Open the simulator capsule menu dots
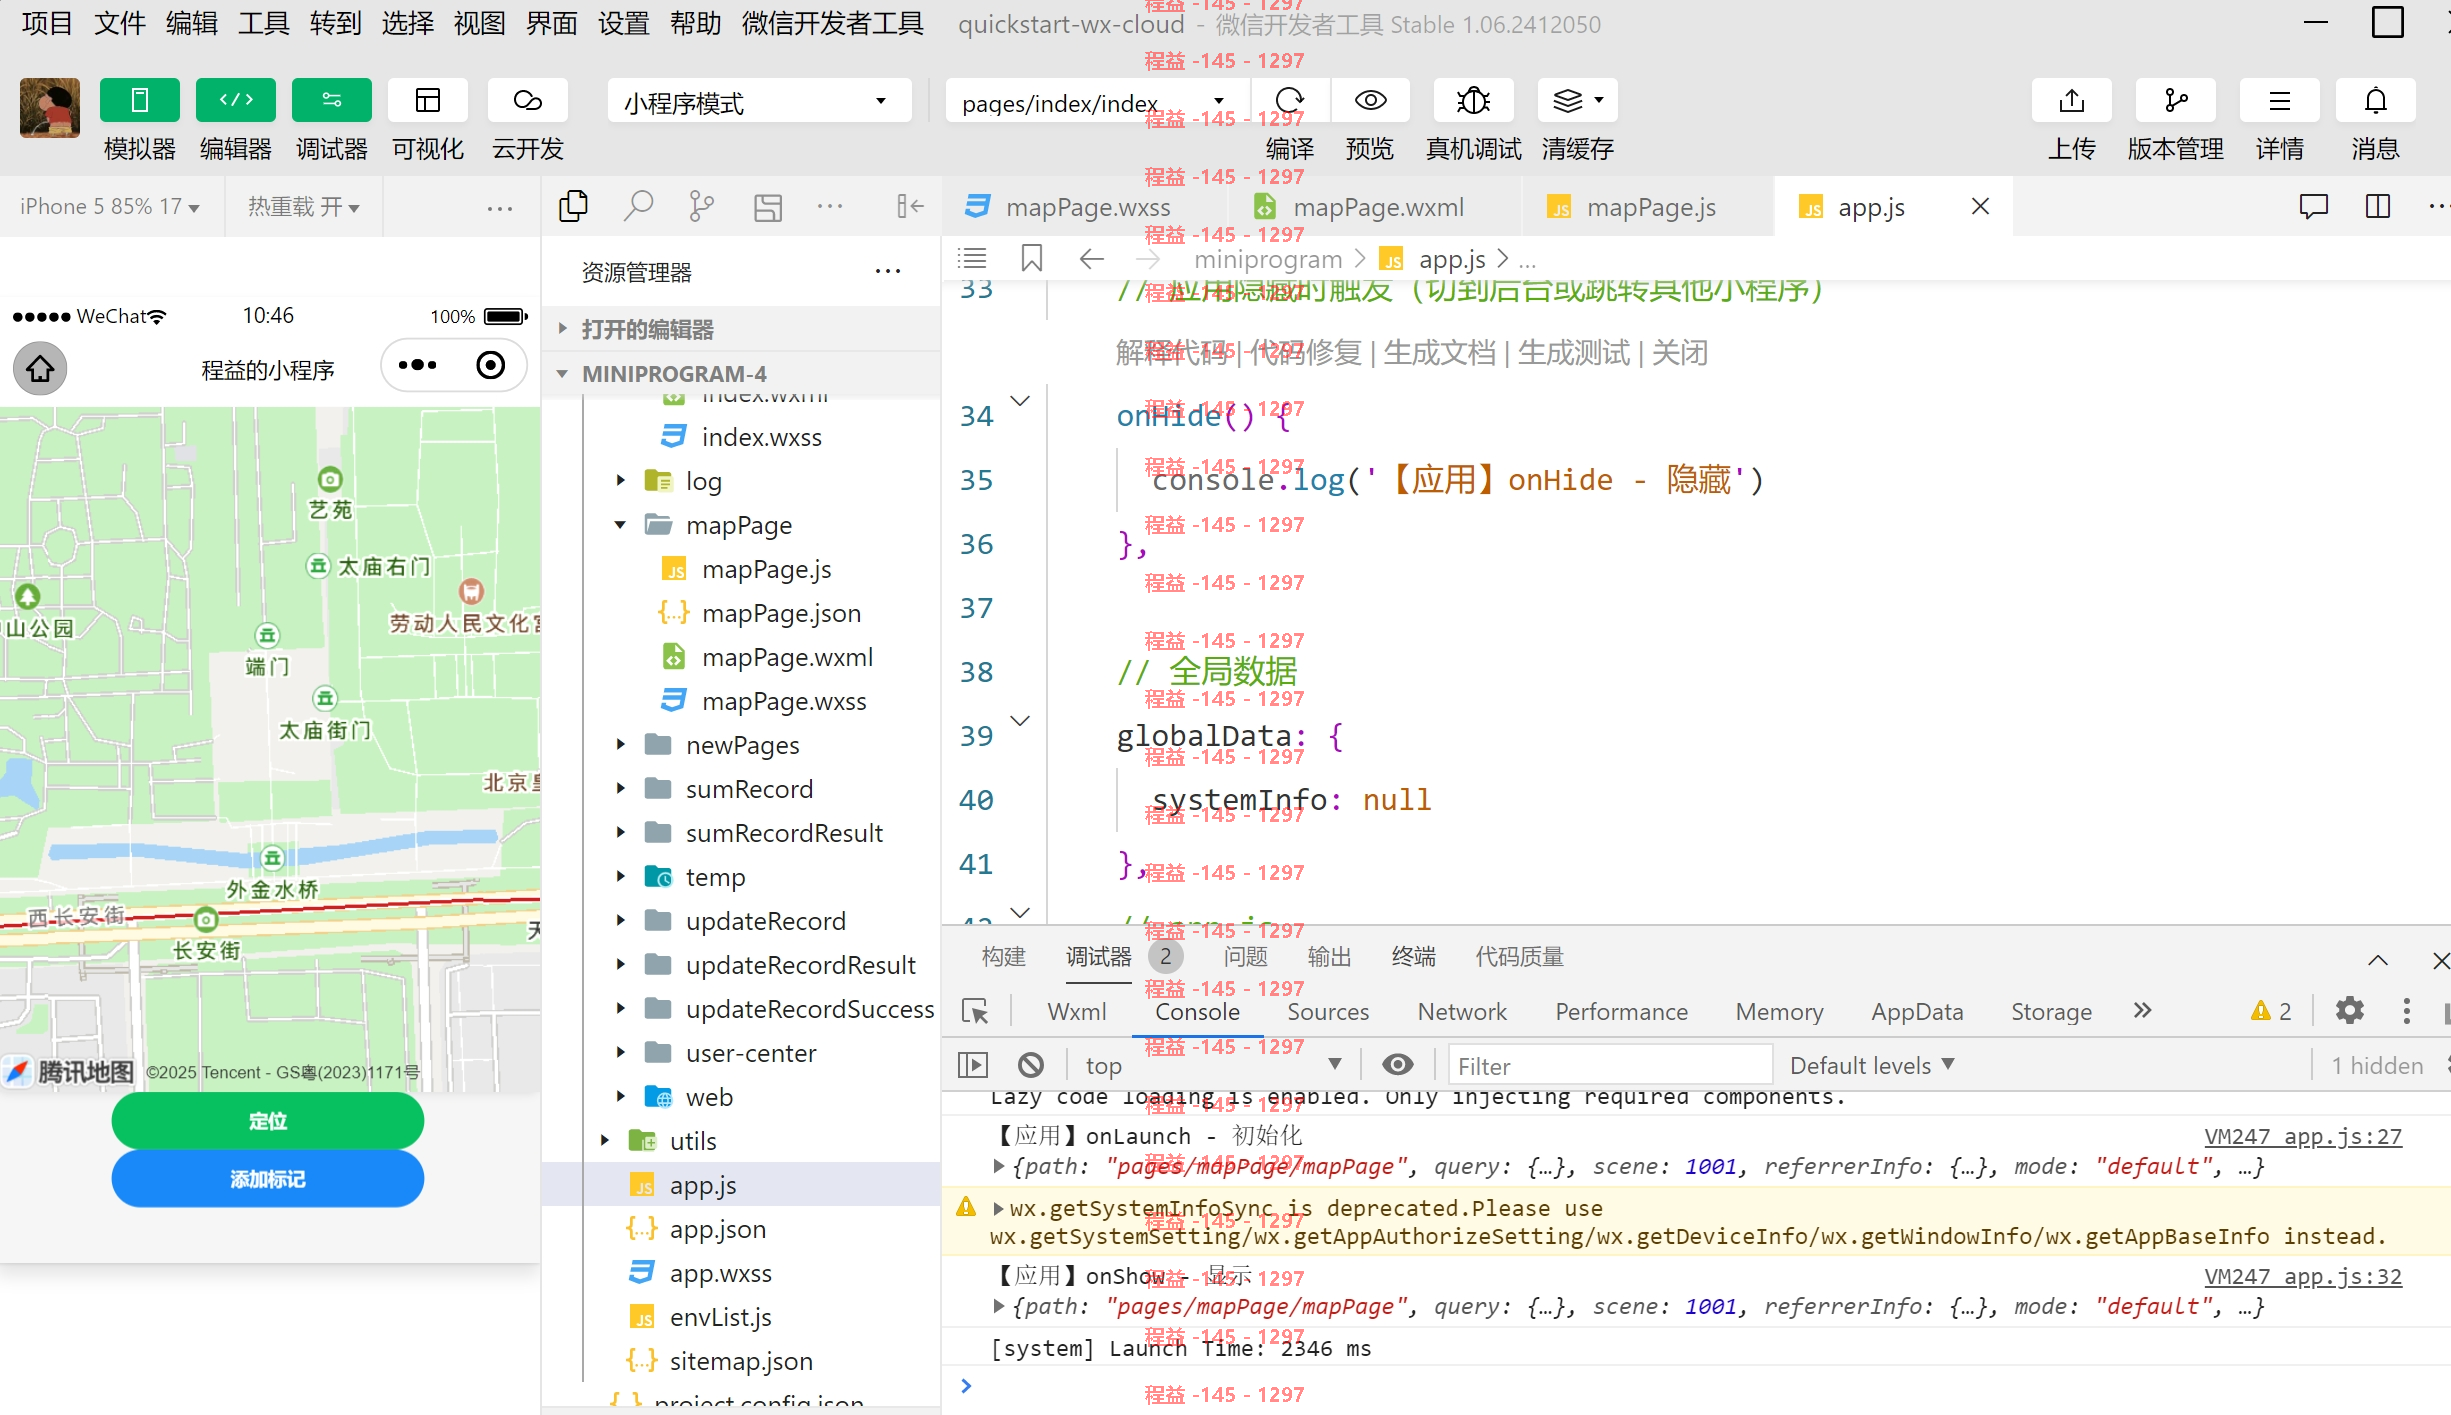Viewport: 2451px width, 1415px height. (418, 365)
